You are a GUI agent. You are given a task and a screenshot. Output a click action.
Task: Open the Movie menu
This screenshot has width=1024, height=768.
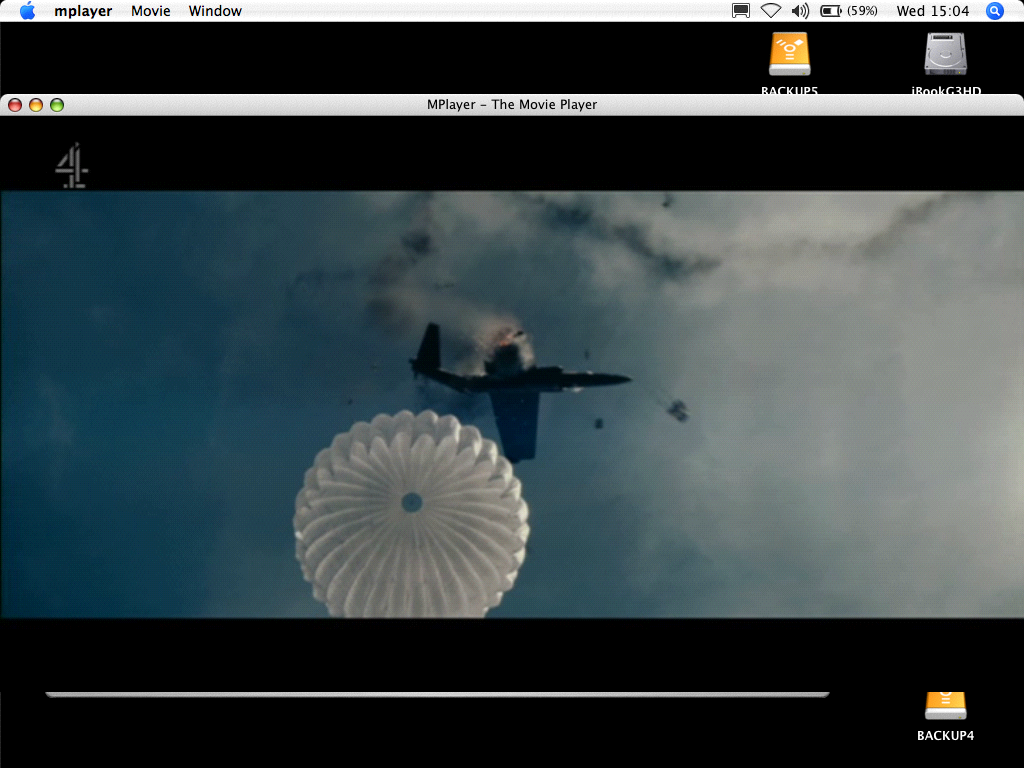[x=150, y=11]
